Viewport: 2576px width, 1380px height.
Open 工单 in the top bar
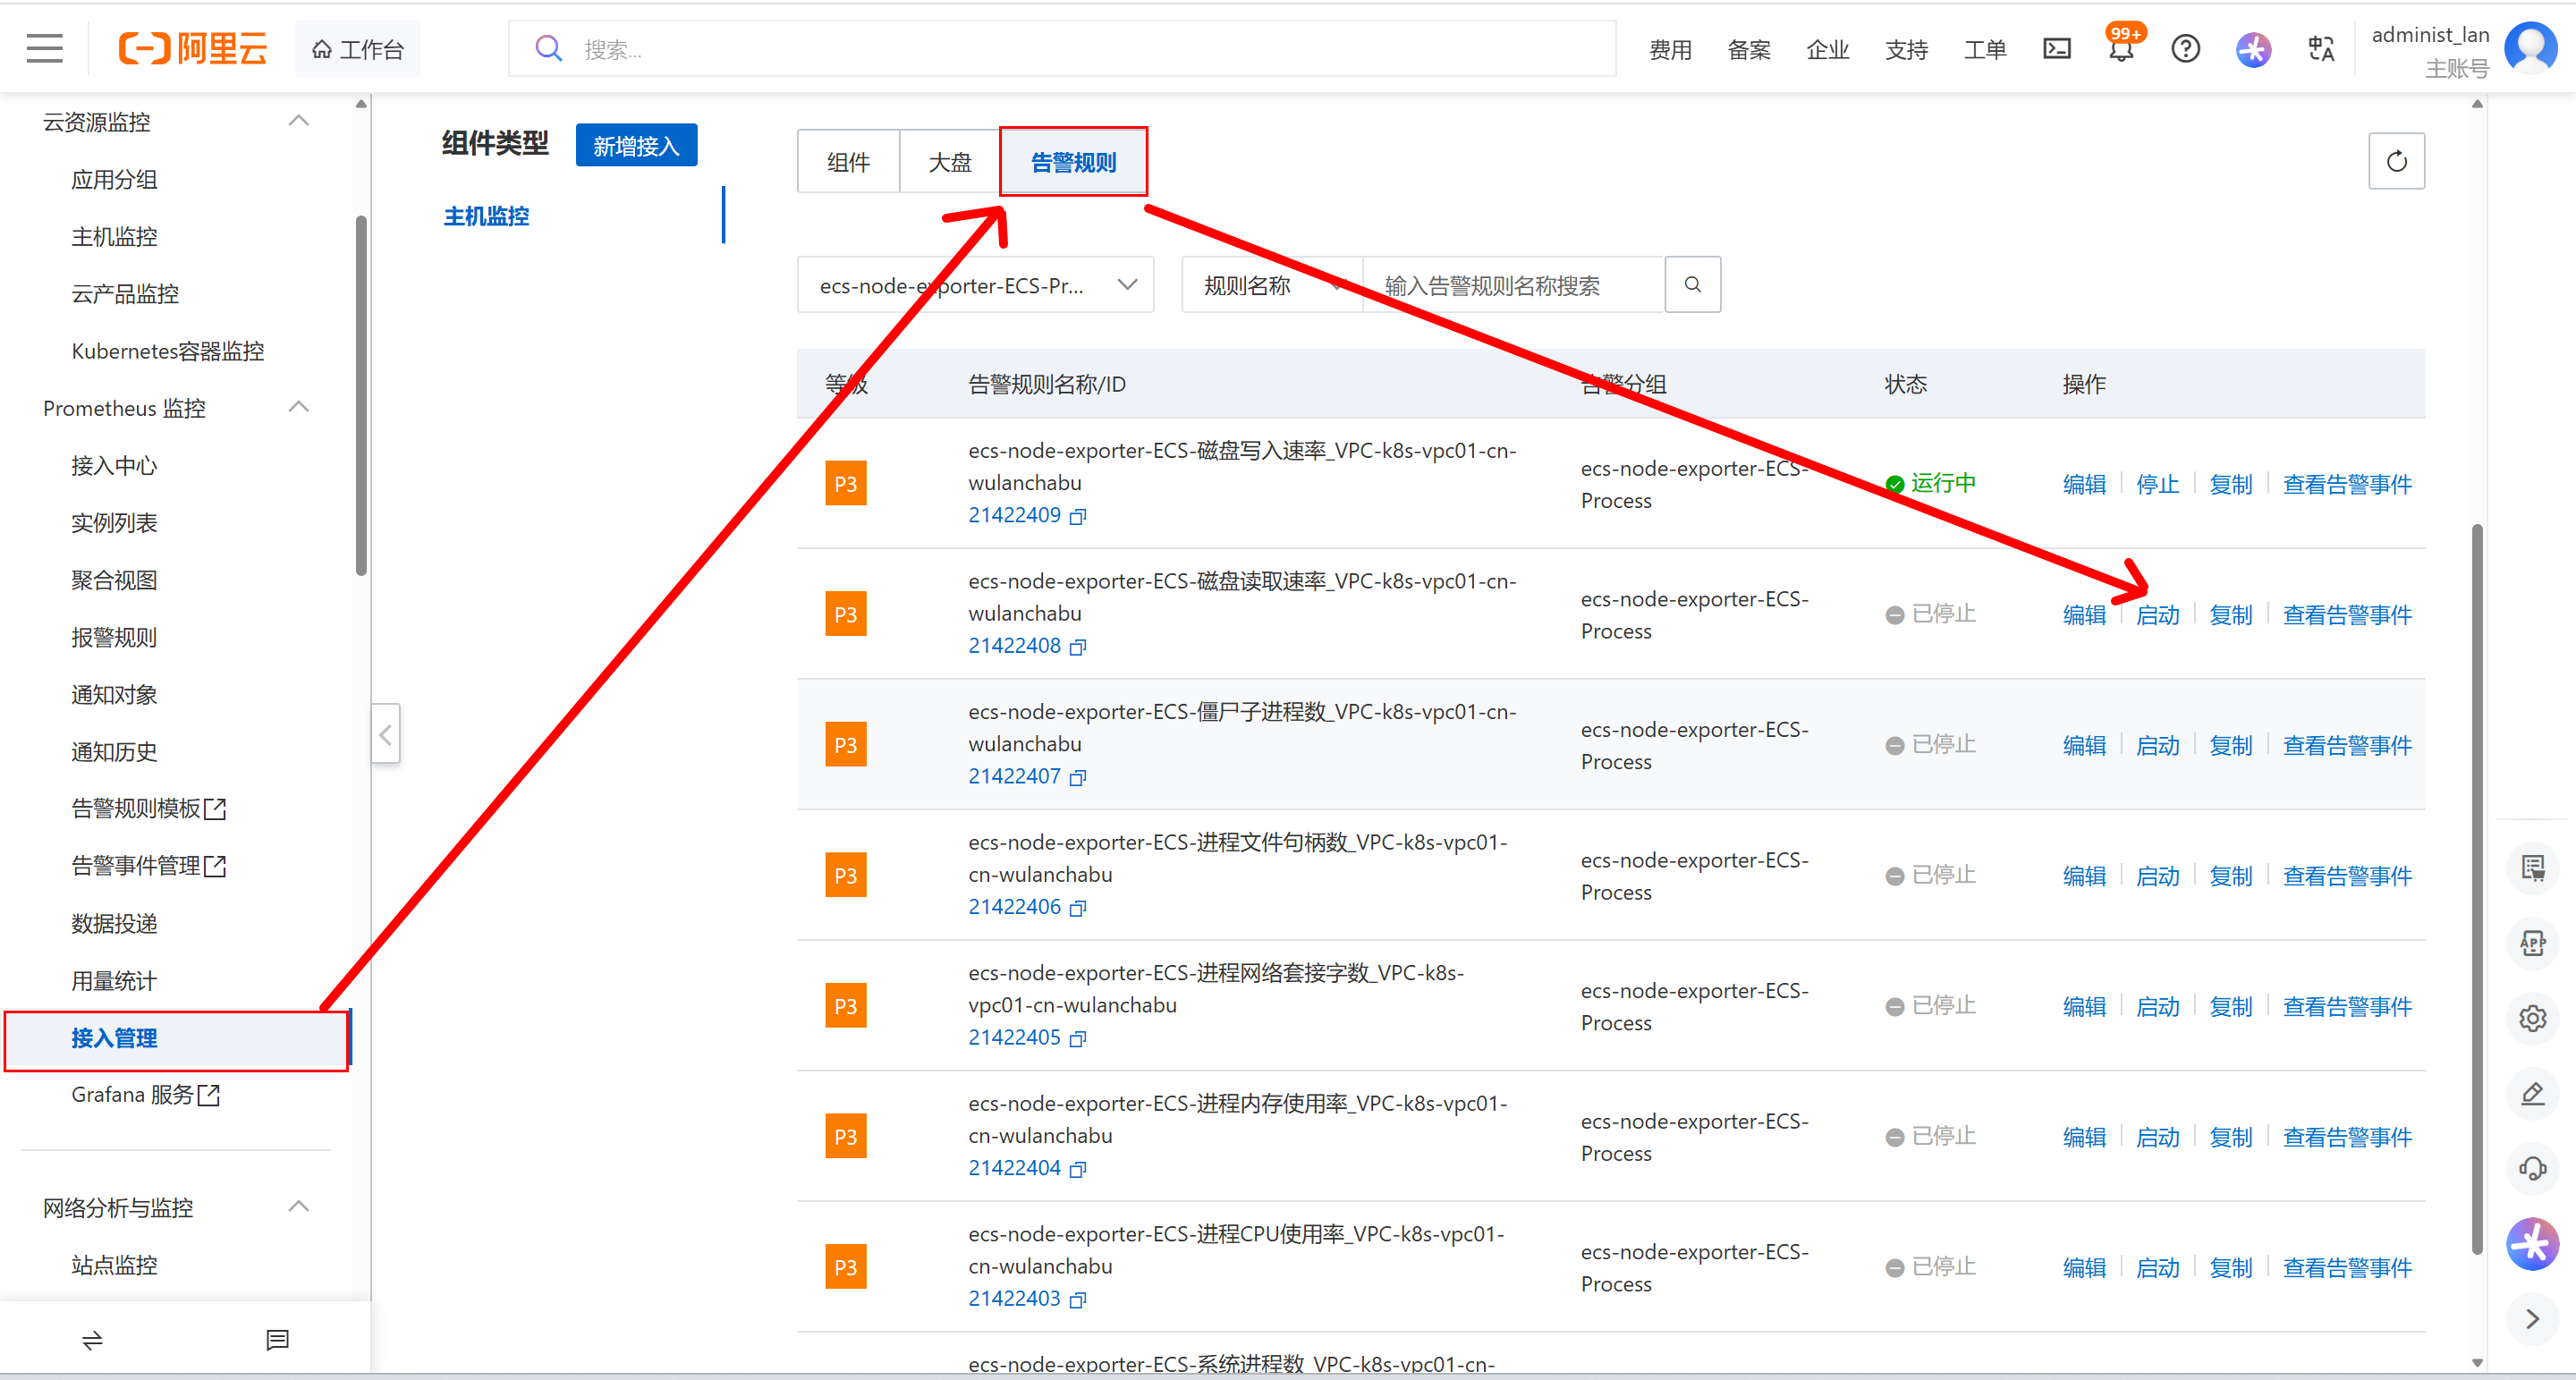click(x=1985, y=49)
